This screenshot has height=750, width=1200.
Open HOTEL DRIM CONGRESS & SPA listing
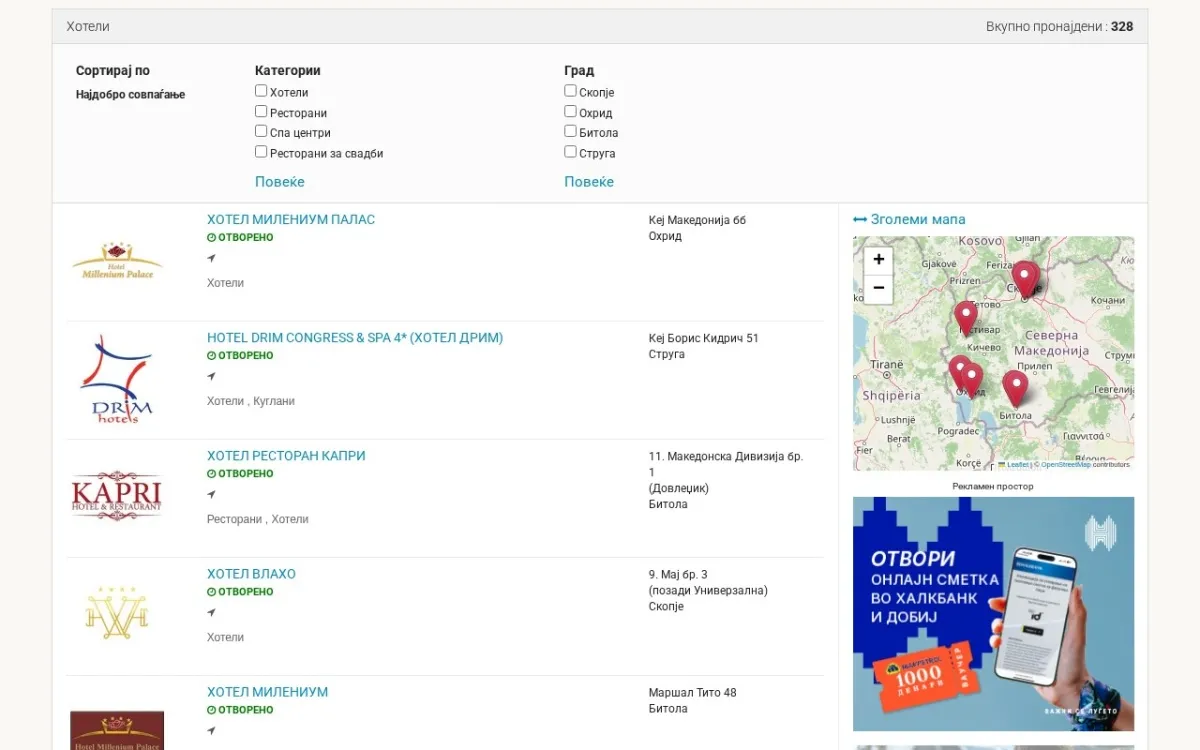[355, 338]
